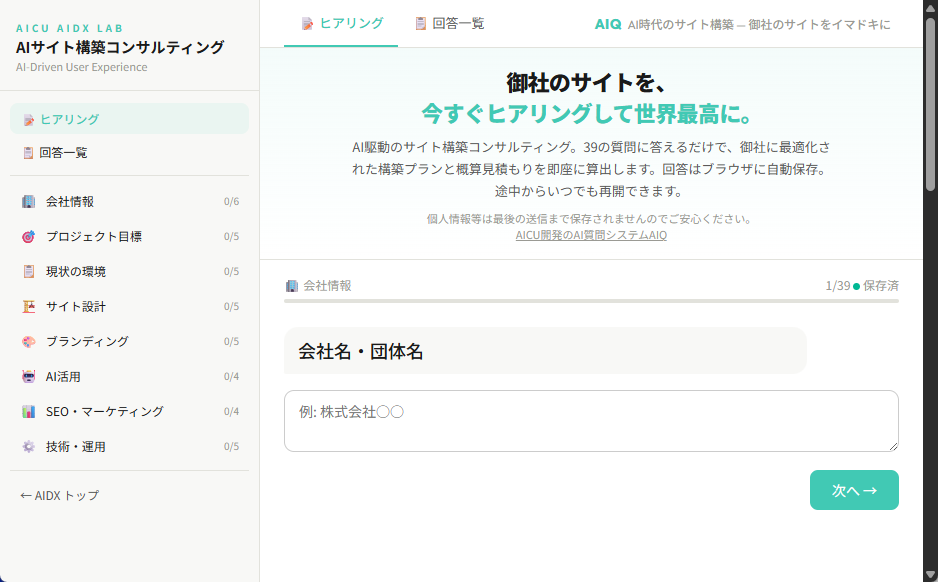The height and width of the screenshot is (582, 938).
Task: Click the ヒアリング pen icon in sidebar
Action: tap(30, 117)
